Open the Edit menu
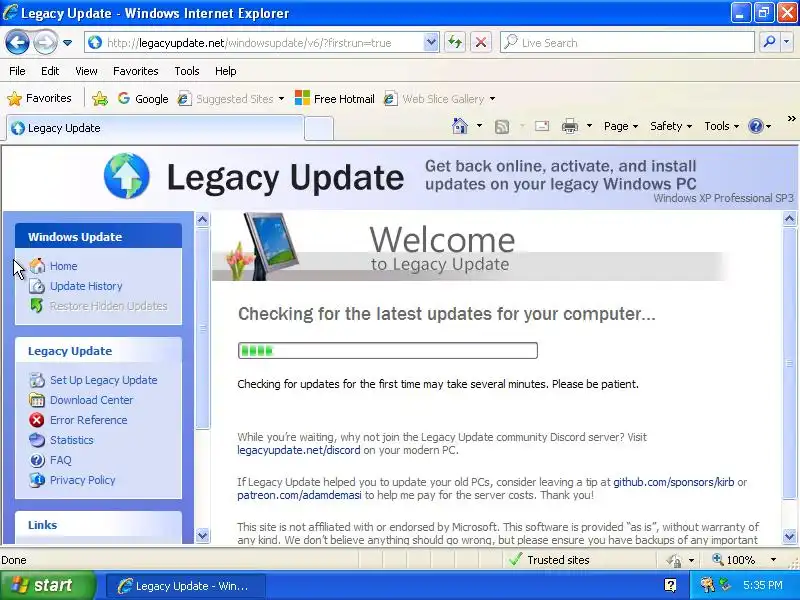This screenshot has height=600, width=800. 50,71
